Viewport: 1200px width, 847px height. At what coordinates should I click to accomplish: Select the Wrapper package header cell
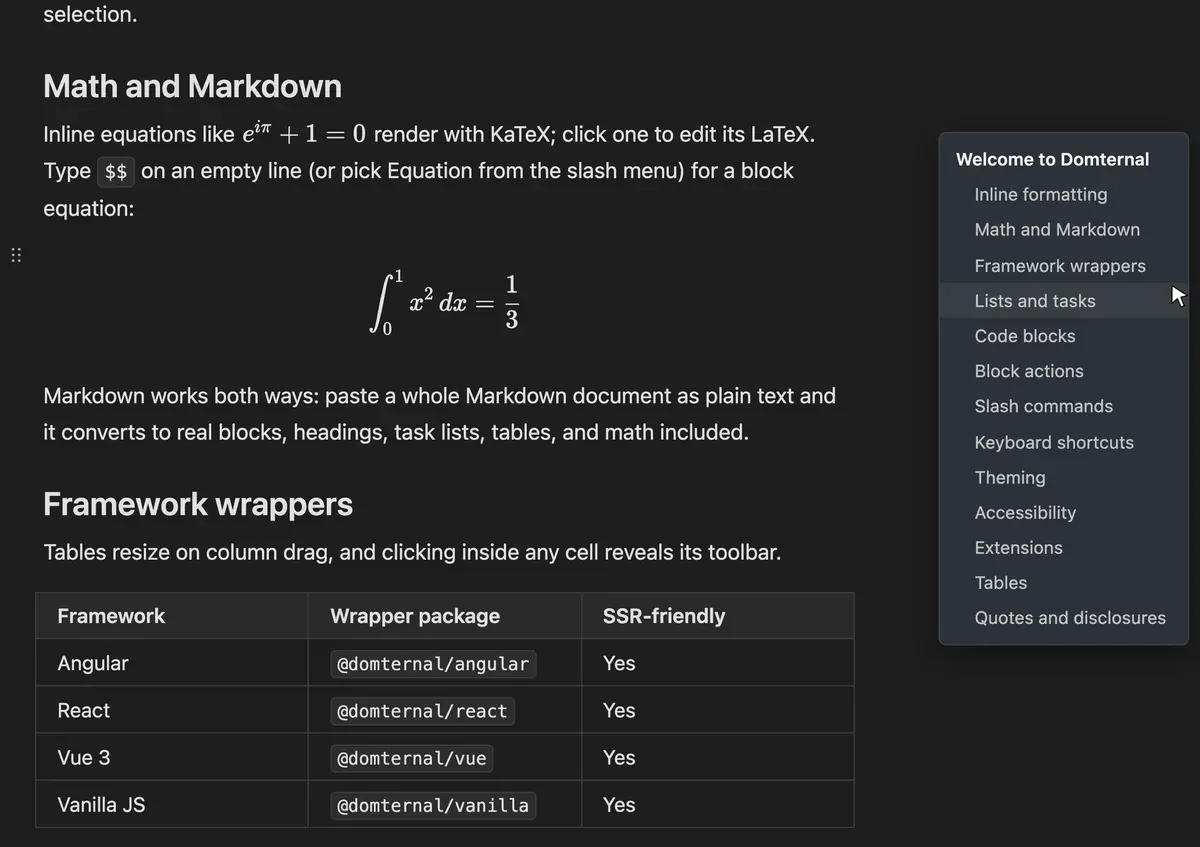[444, 616]
